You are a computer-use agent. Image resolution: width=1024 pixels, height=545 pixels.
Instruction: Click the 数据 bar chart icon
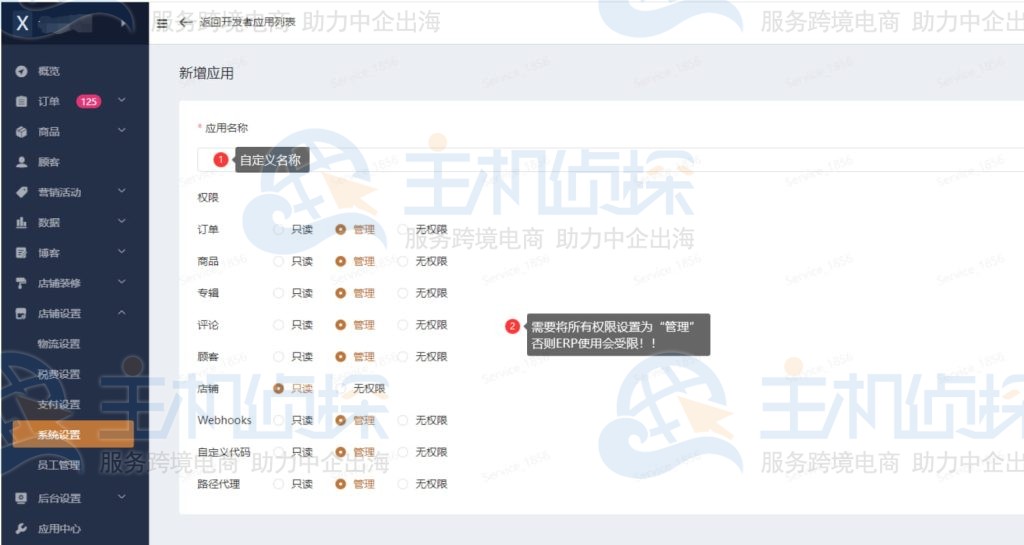pos(22,223)
